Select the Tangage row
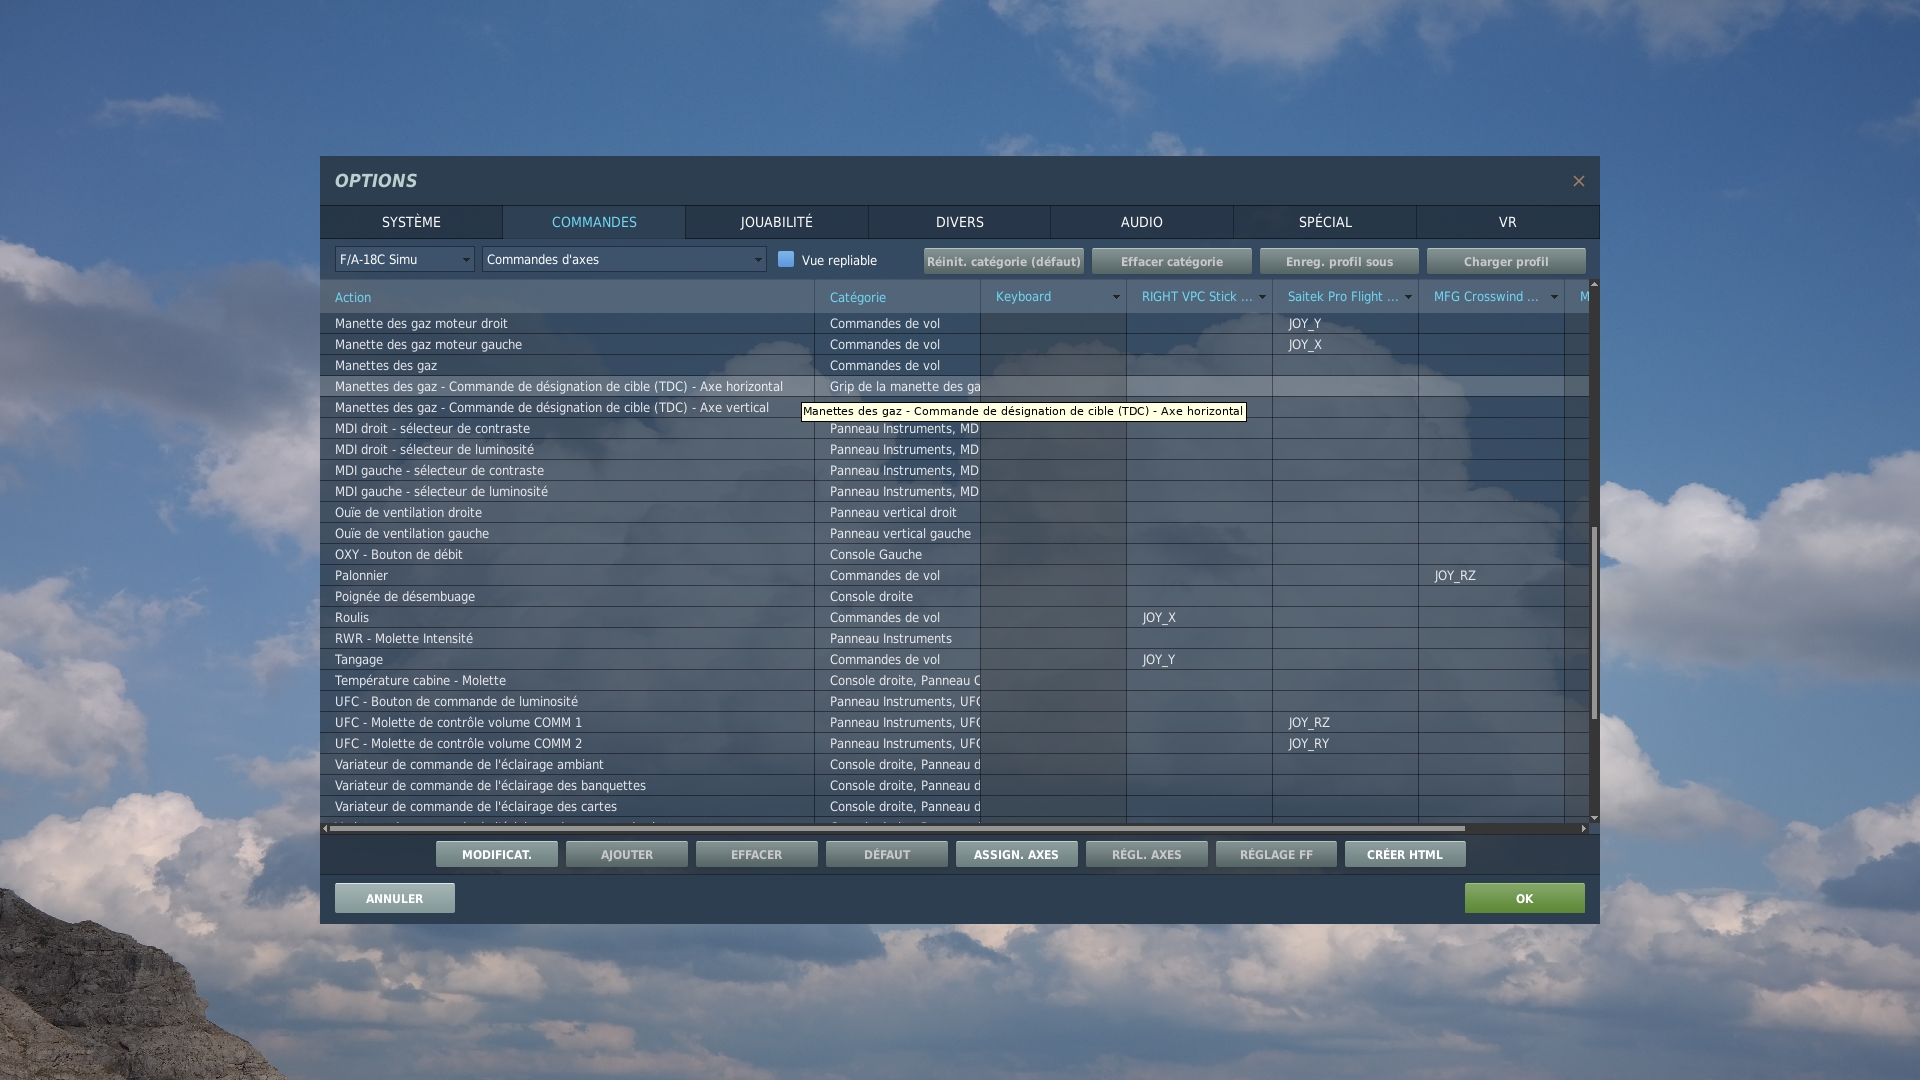Screen dimensions: 1920x1080 tap(954, 659)
